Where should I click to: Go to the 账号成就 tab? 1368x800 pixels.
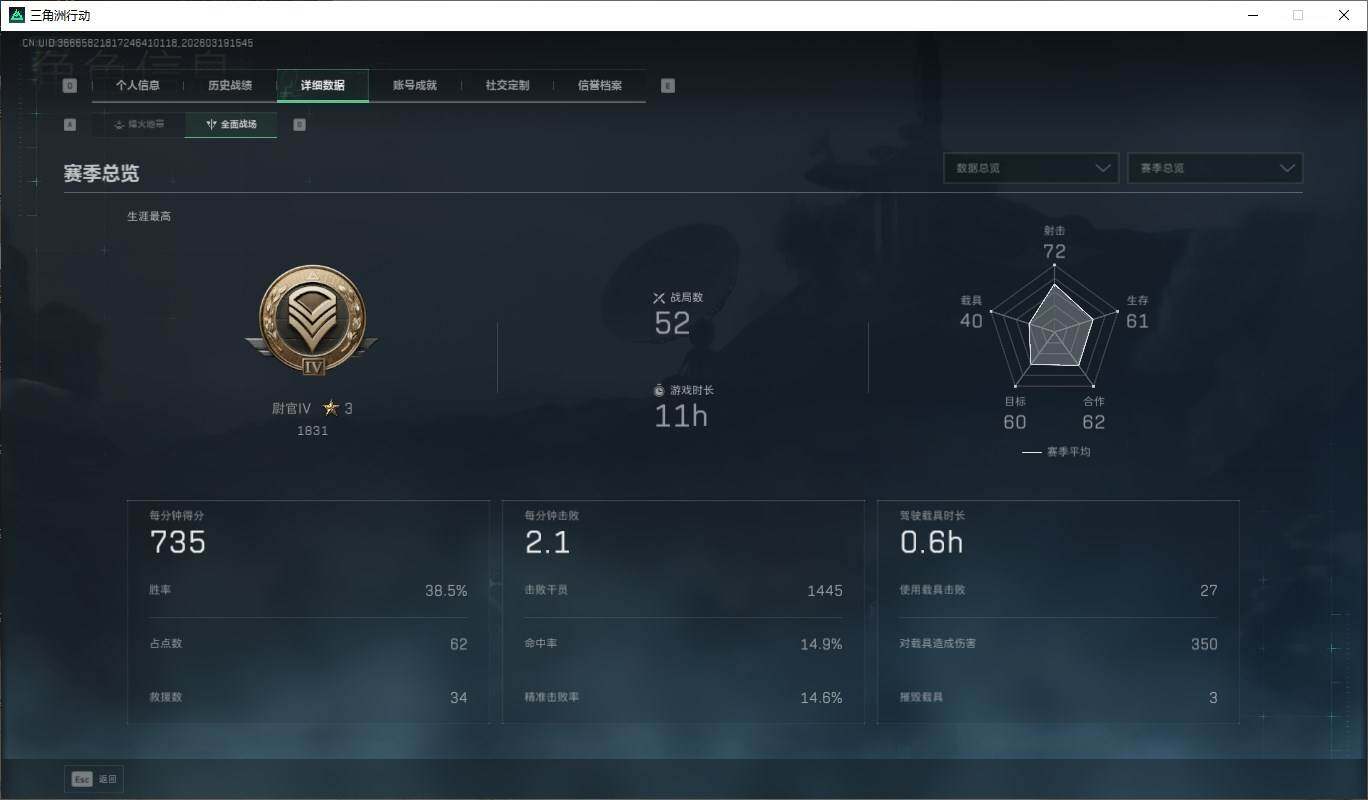pyautogui.click(x=415, y=86)
